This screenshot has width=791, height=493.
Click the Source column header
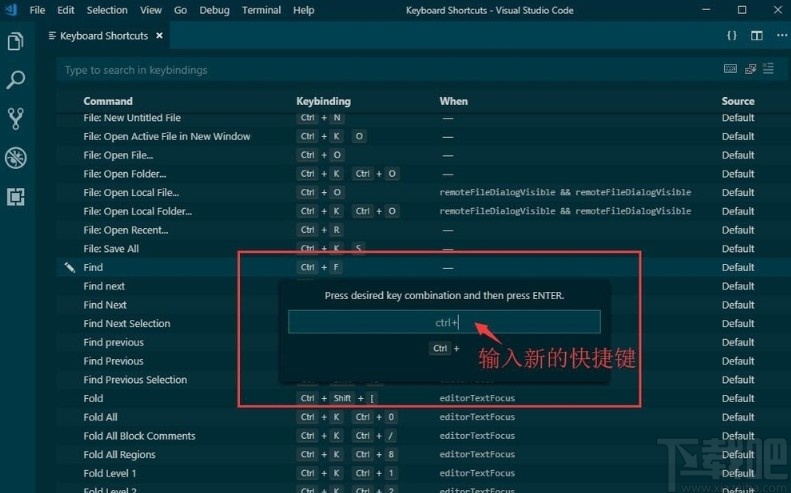click(x=738, y=101)
